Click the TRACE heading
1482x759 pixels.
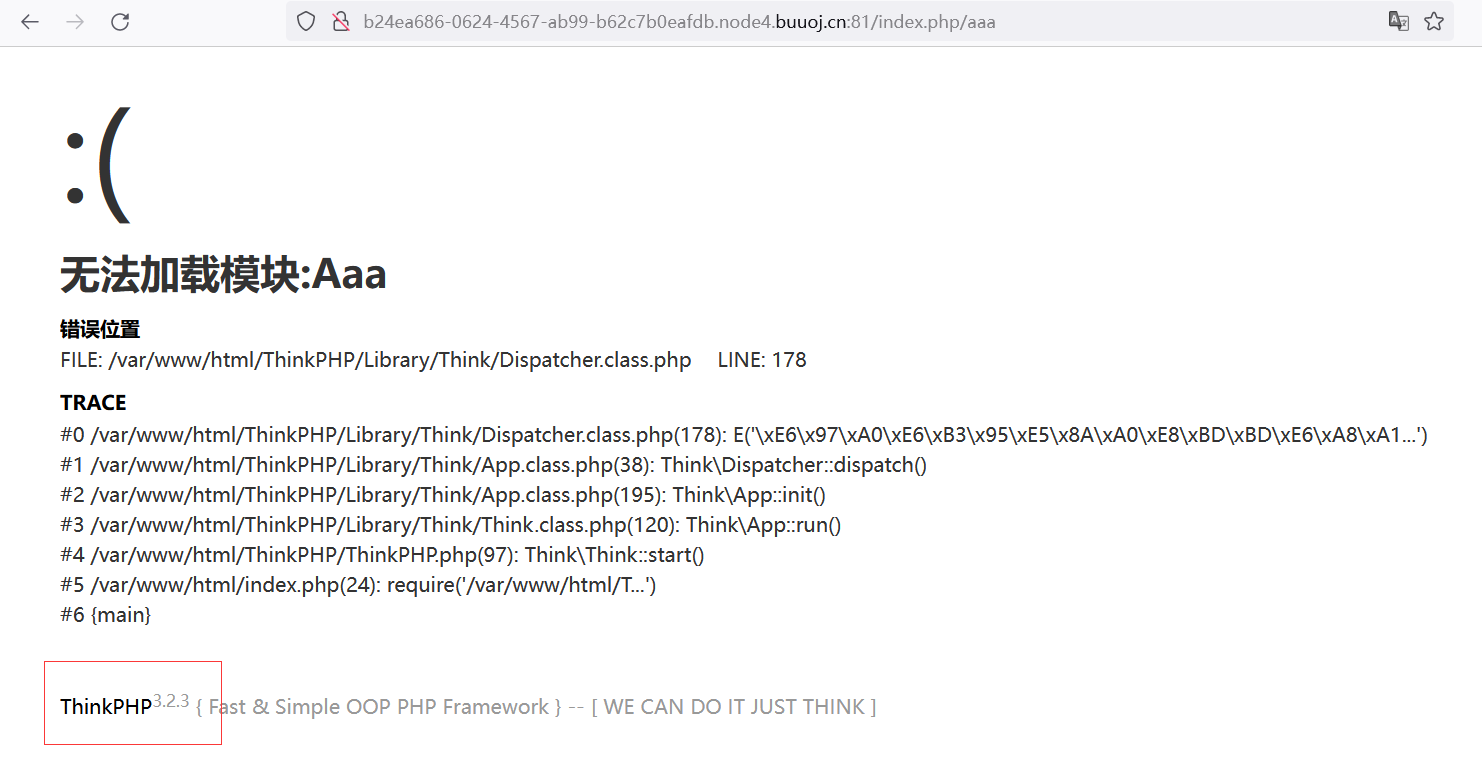point(93,403)
